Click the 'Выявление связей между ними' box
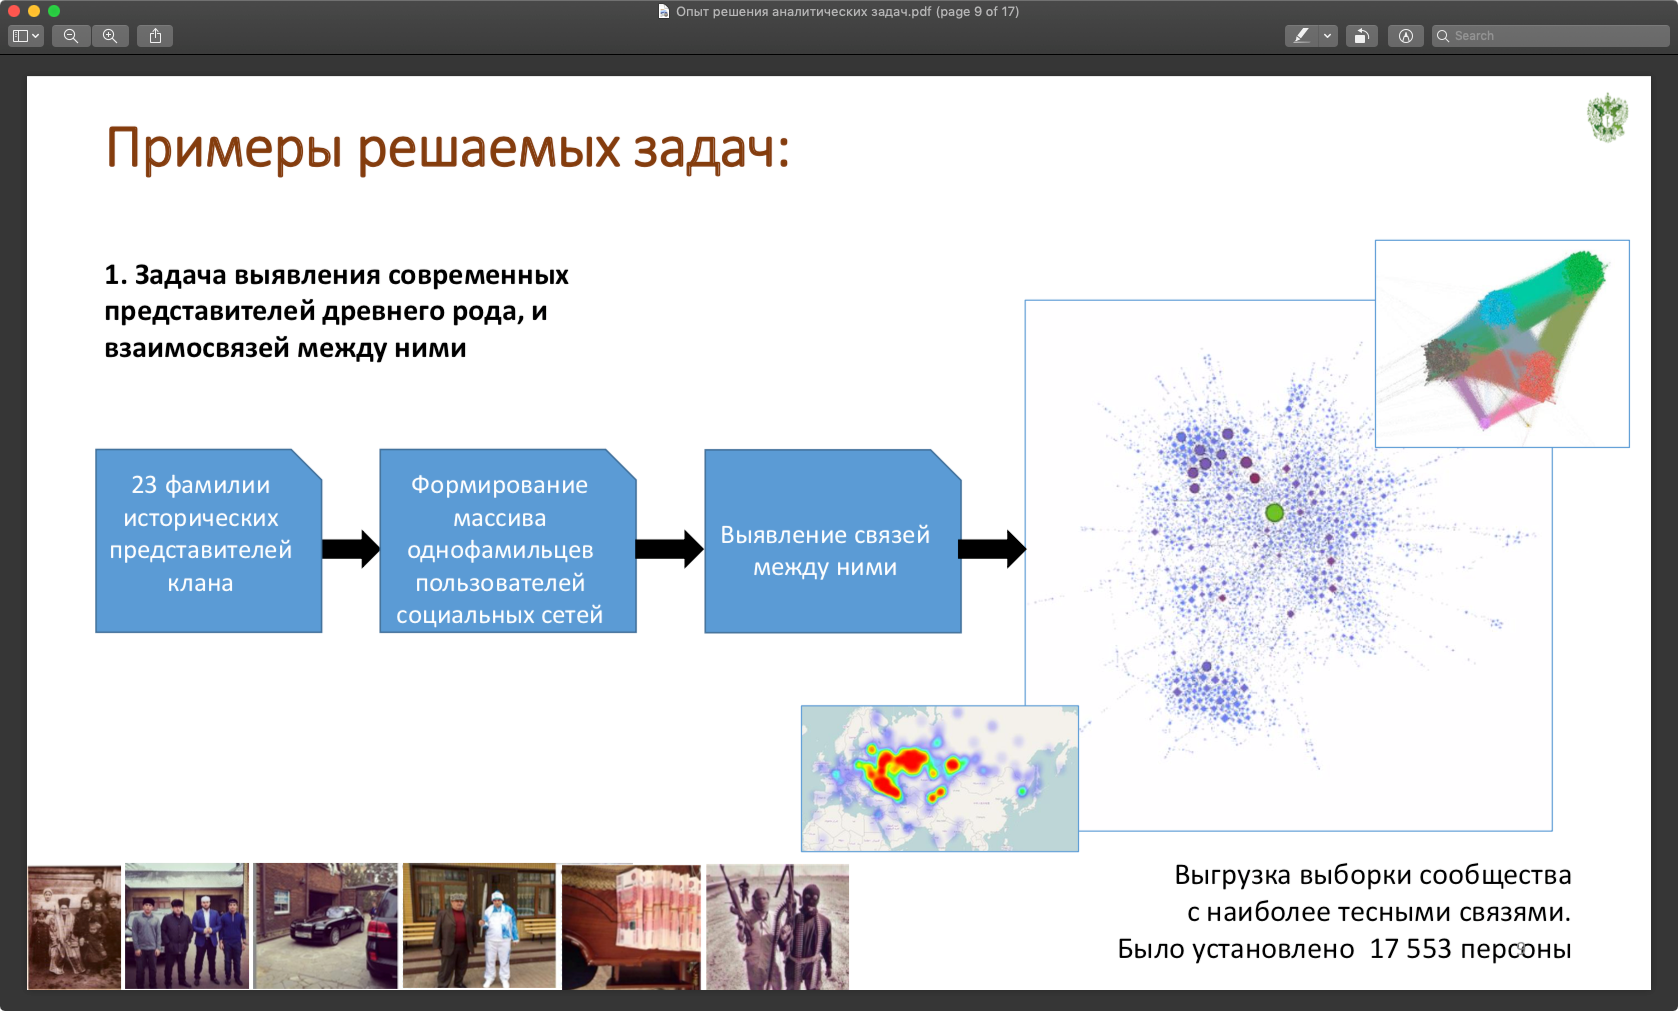The image size is (1678, 1011). tap(832, 541)
